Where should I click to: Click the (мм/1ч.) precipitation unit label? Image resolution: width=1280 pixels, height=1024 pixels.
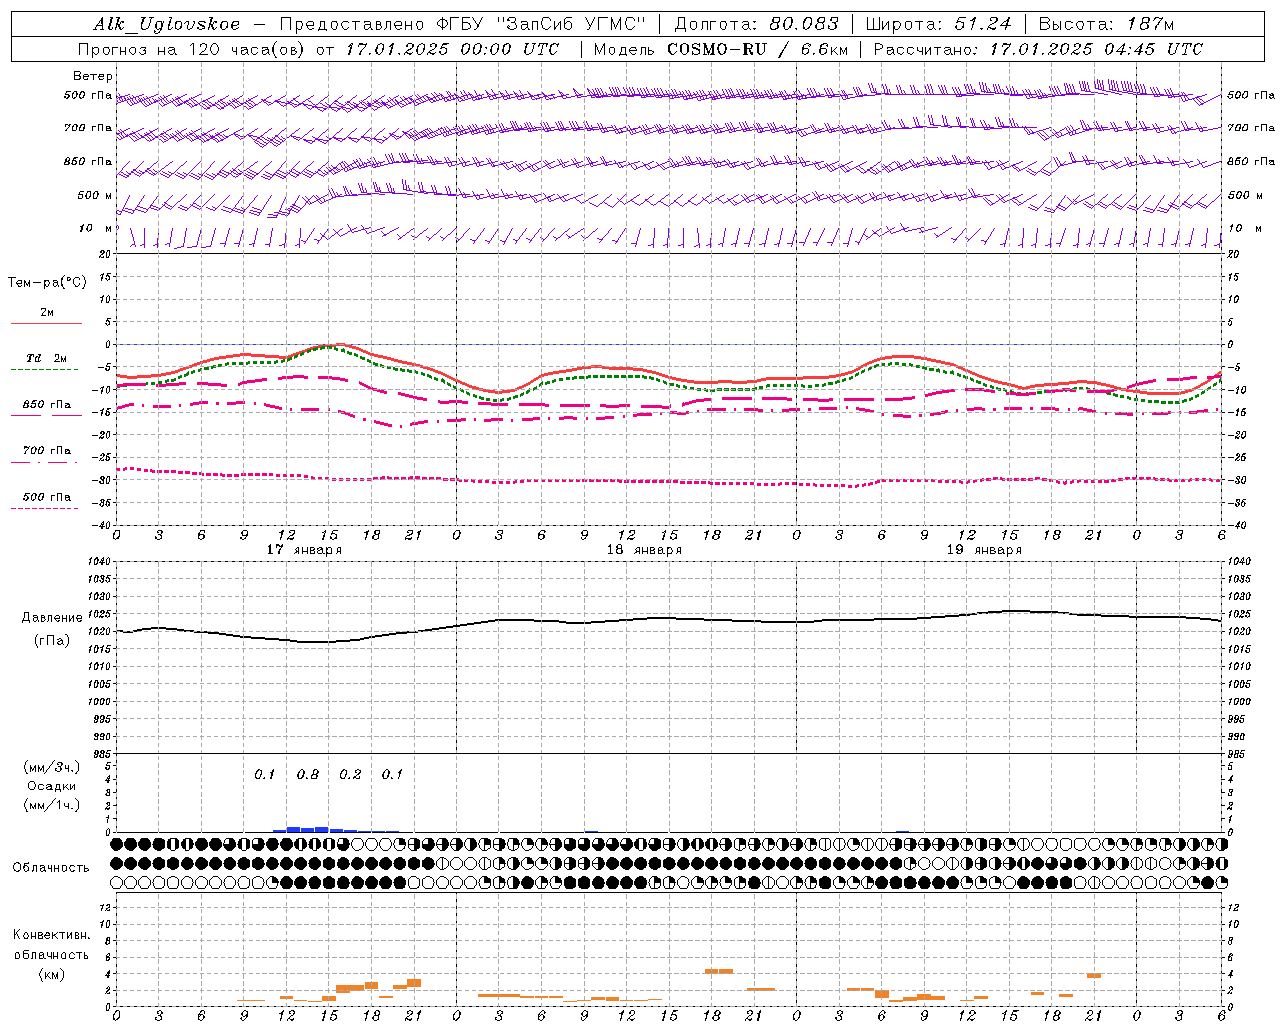pos(51,805)
